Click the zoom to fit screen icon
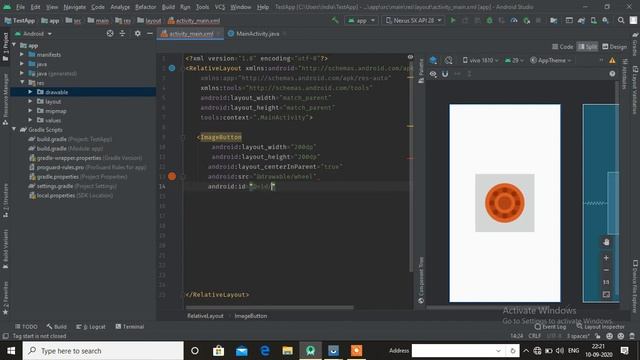Screen dimensions: 640x360 pos(606,294)
